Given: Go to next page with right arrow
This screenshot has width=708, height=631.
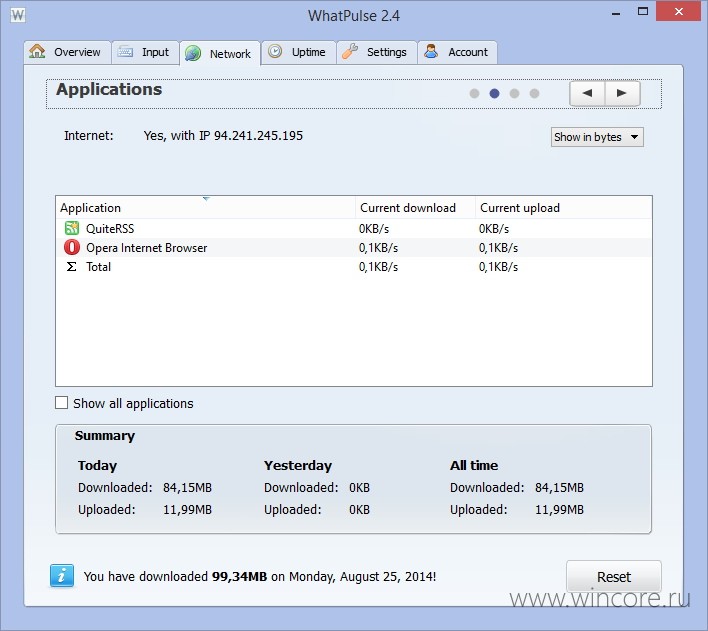Looking at the screenshot, I should tap(622, 93).
